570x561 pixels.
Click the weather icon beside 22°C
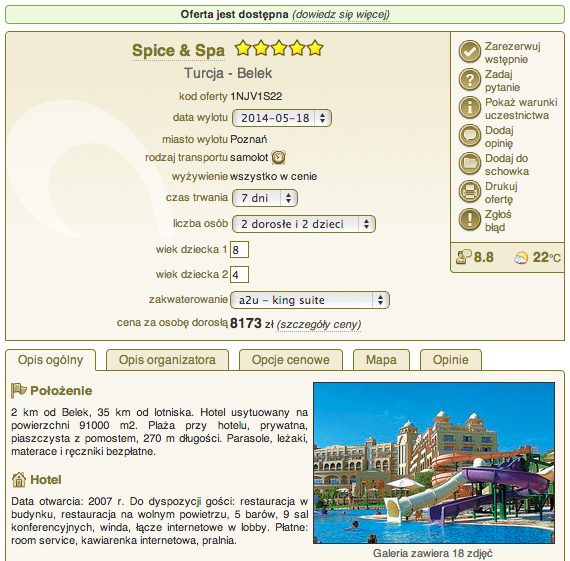click(x=521, y=258)
